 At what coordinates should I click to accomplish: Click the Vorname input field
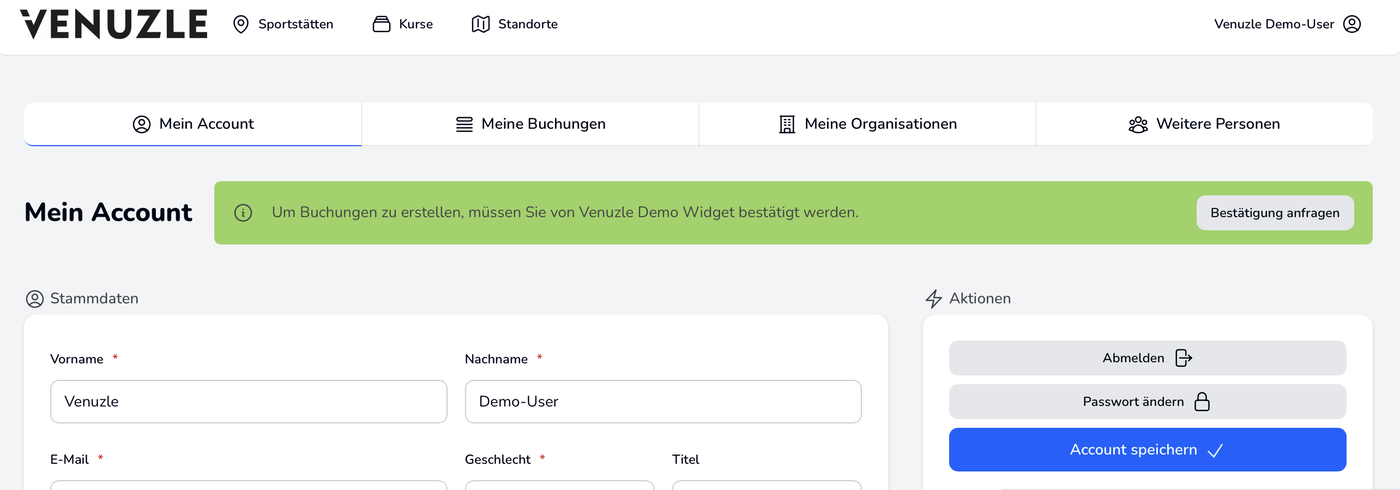point(248,401)
